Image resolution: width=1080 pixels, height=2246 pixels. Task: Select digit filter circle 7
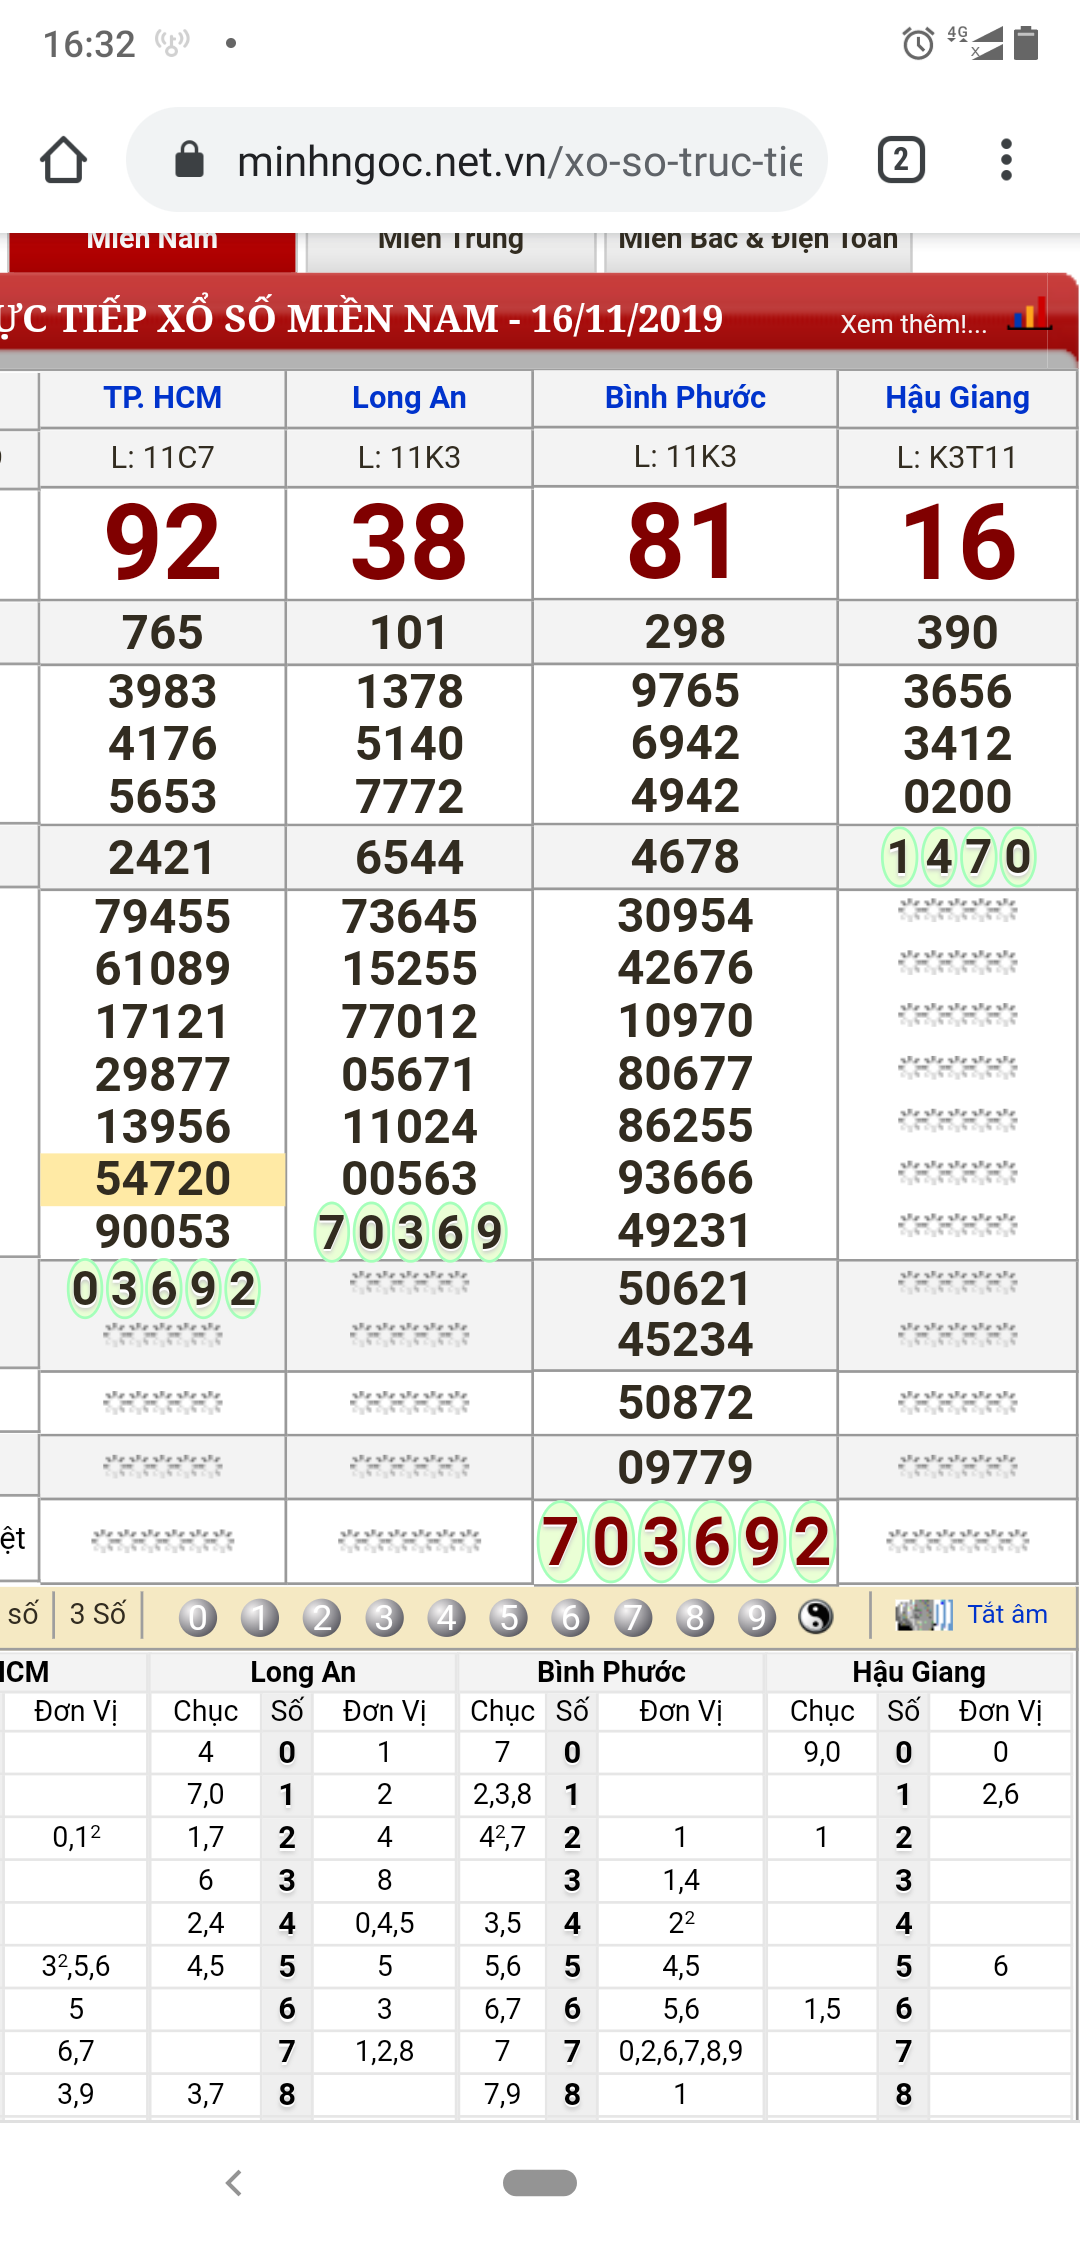point(633,1617)
